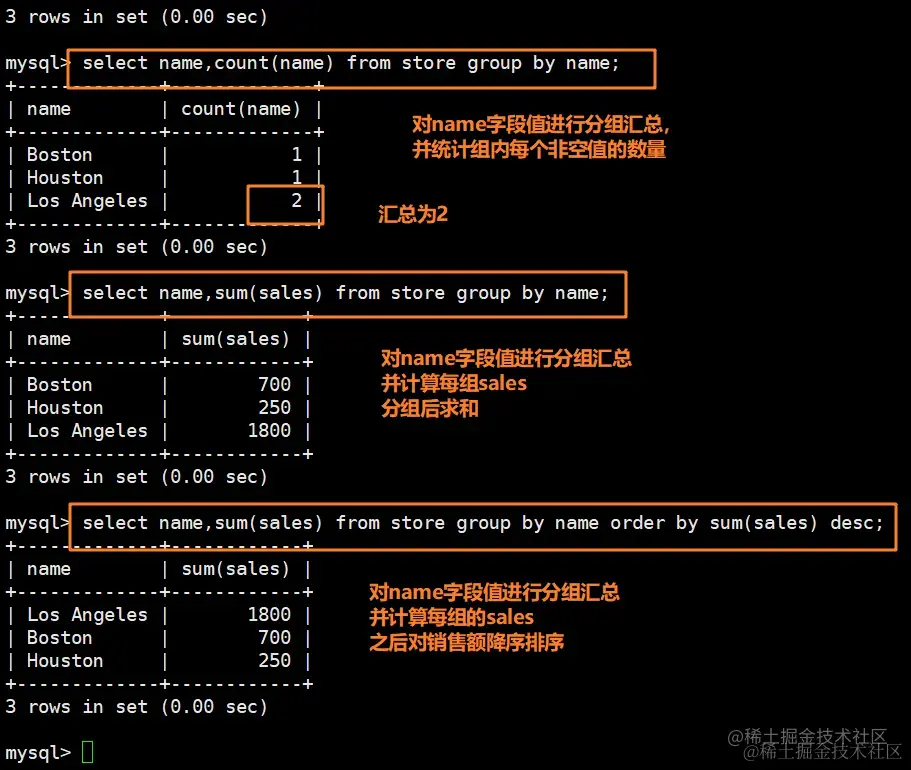
Task: Click the sum(sales) header of the last table
Action: point(235,568)
